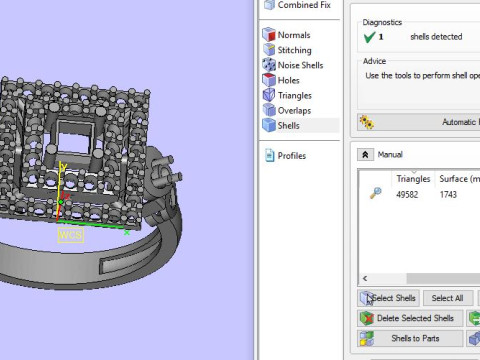Click the WCS label in viewport
Viewport: 480px width, 360px height.
[70, 235]
